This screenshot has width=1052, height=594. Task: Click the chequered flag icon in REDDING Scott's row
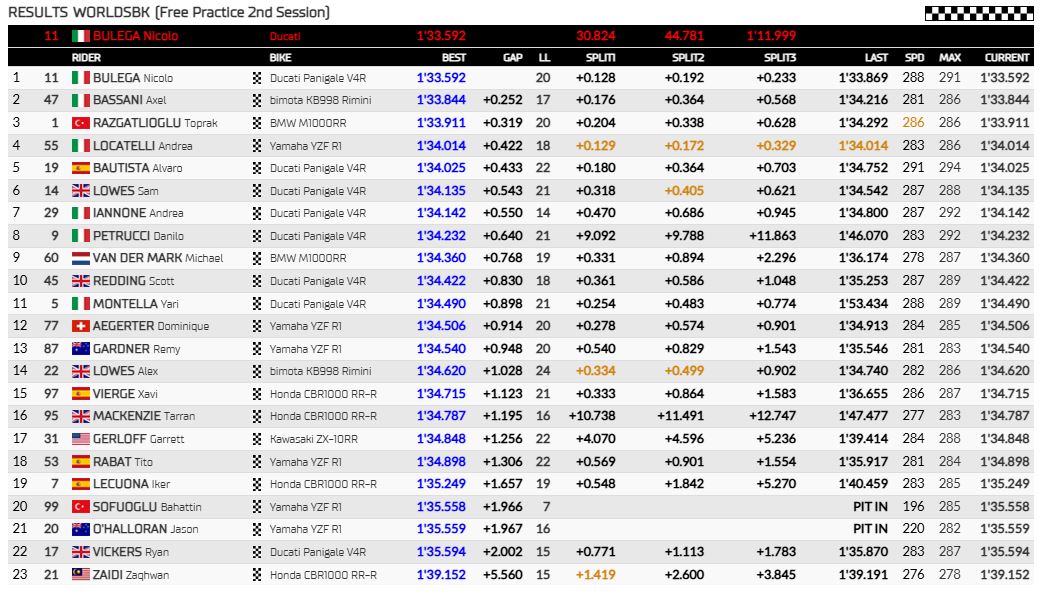[257, 281]
